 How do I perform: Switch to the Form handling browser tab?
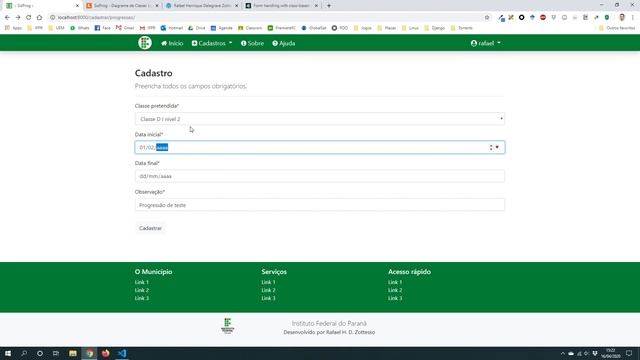[x=282, y=6]
